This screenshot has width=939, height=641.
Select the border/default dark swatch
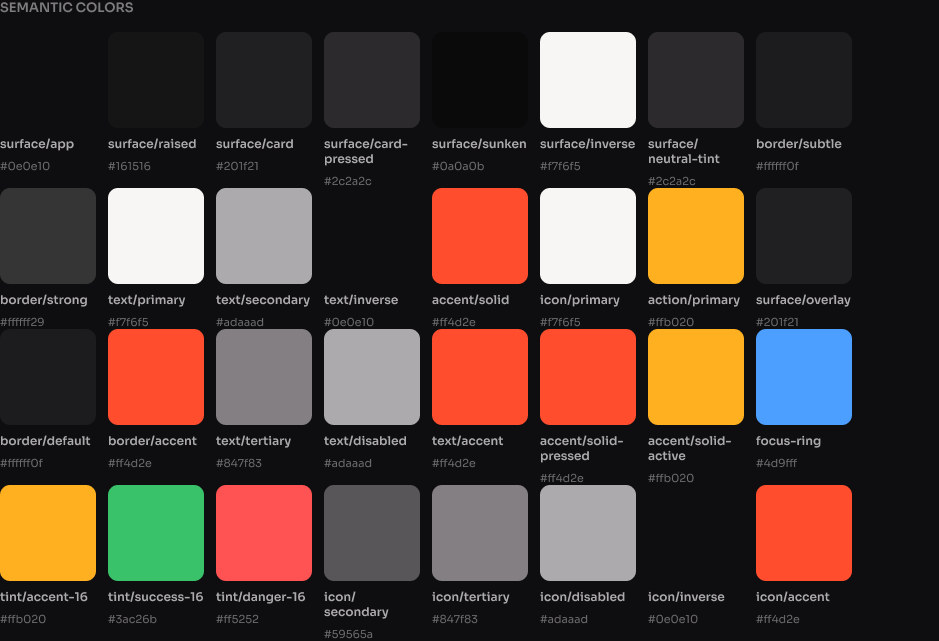(48, 377)
